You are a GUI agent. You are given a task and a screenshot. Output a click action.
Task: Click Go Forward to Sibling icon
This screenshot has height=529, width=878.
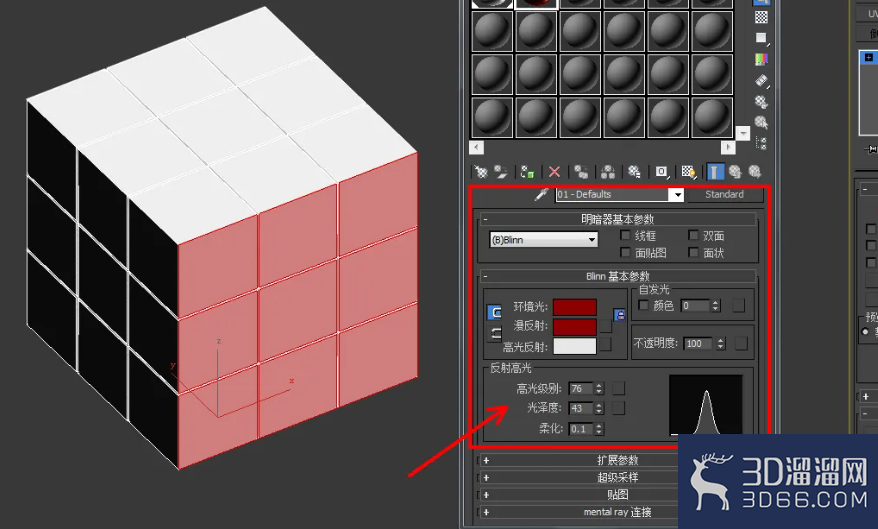tap(755, 172)
